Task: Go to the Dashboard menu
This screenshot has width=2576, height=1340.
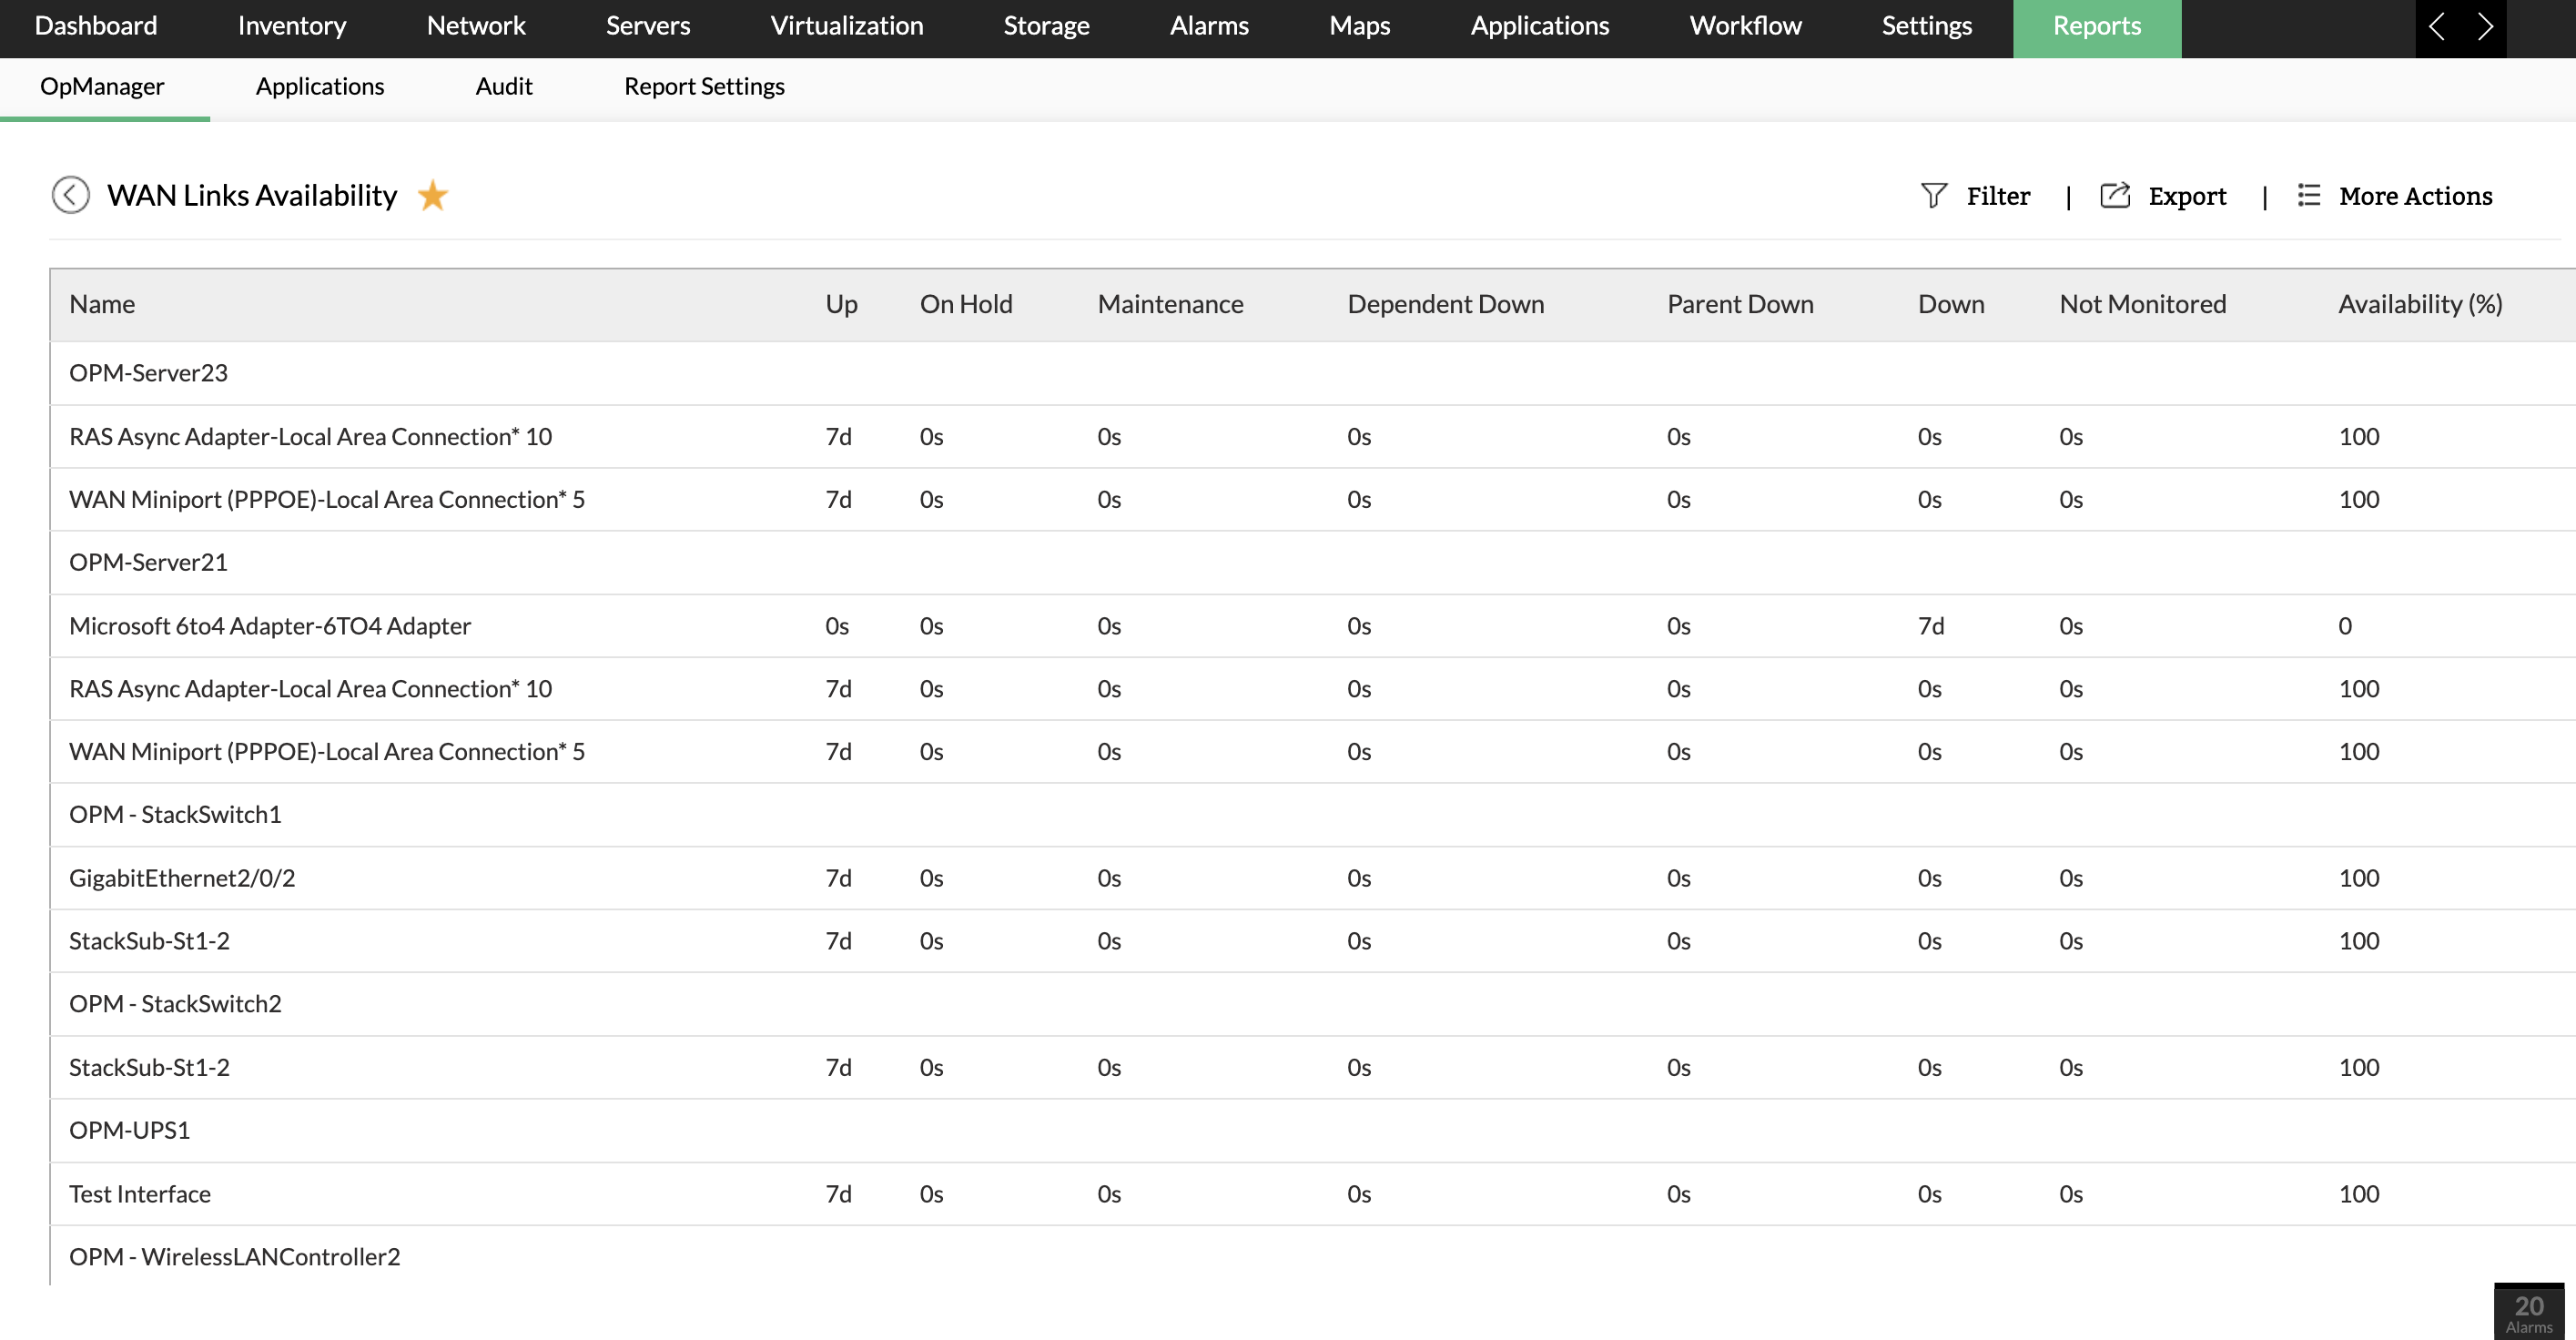Action: (x=96, y=26)
